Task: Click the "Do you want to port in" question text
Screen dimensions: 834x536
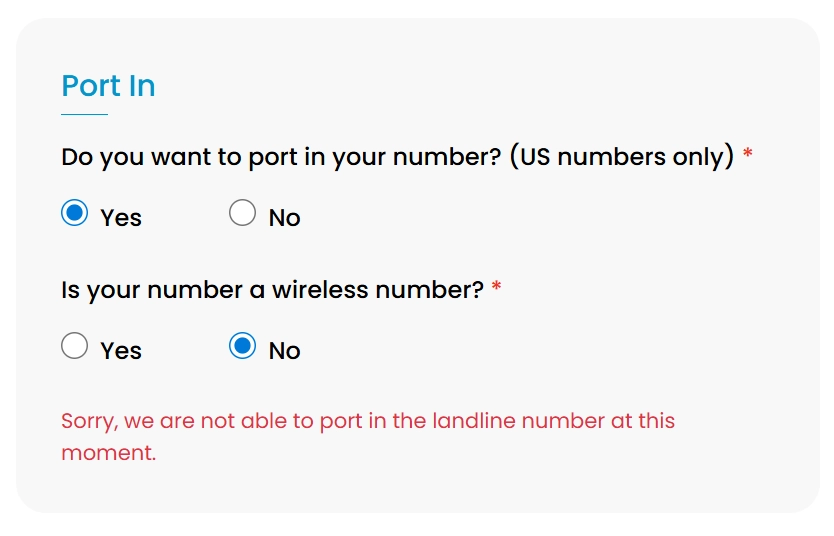Action: coord(280,157)
